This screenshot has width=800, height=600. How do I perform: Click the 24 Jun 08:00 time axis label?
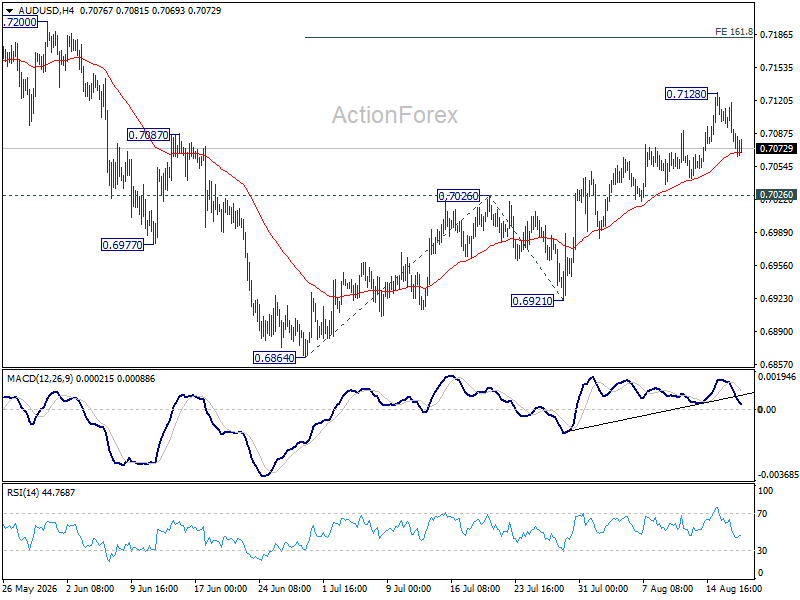coord(285,588)
